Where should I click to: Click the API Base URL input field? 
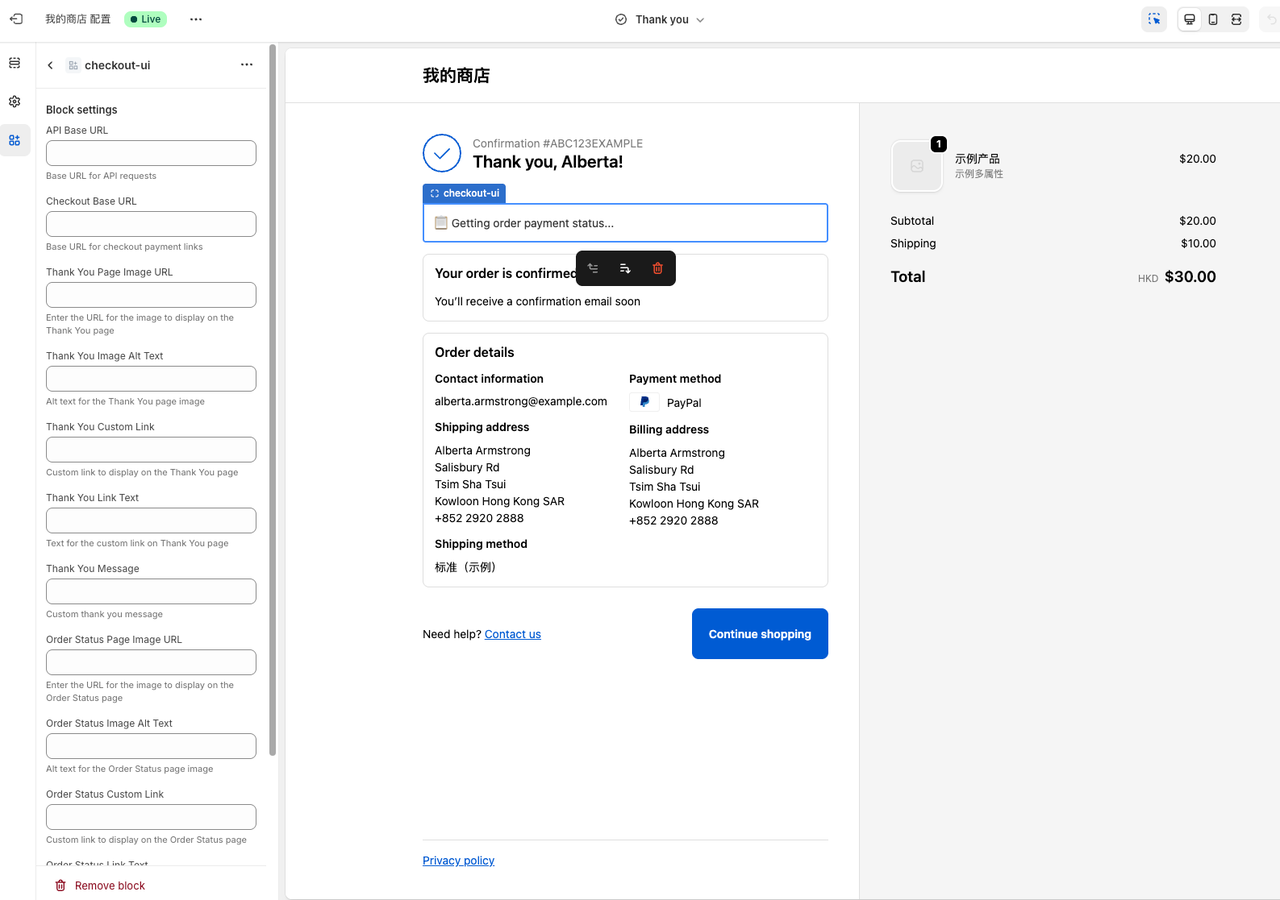point(150,152)
